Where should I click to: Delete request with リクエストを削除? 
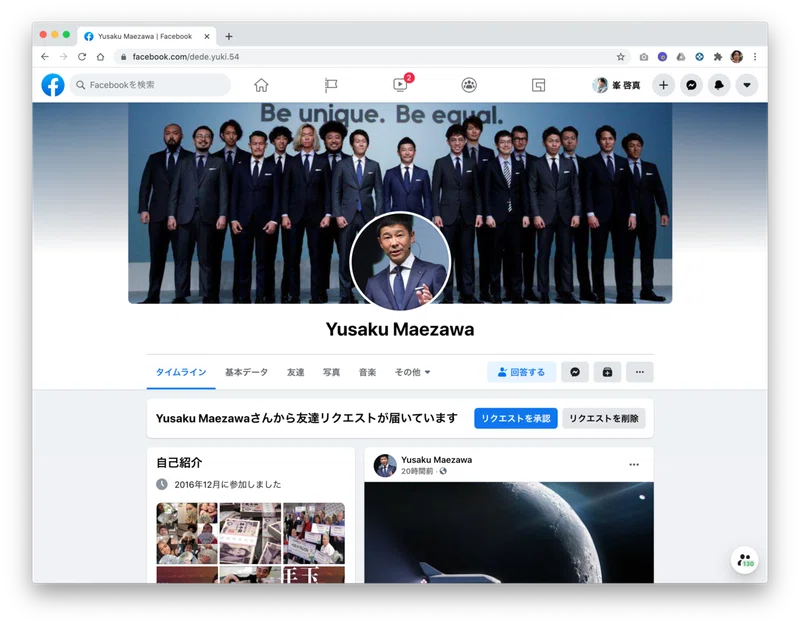click(604, 418)
